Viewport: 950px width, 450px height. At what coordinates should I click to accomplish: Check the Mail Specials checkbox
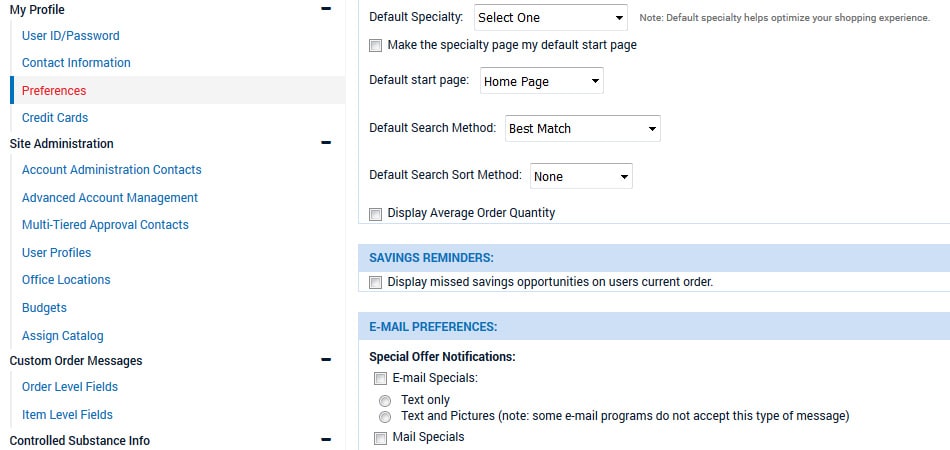point(380,438)
